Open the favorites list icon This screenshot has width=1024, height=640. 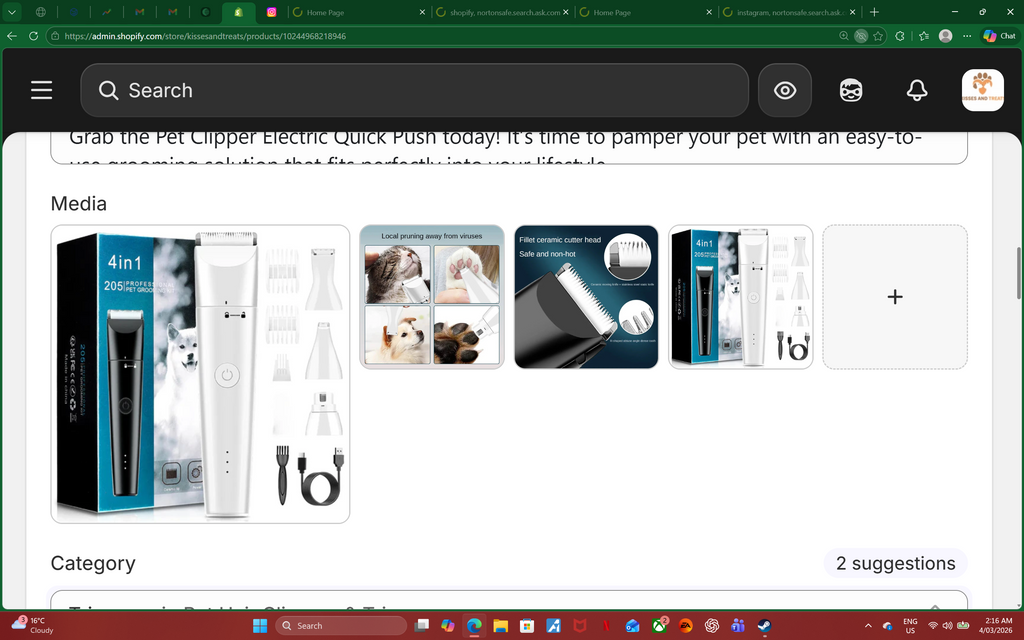tap(923, 36)
